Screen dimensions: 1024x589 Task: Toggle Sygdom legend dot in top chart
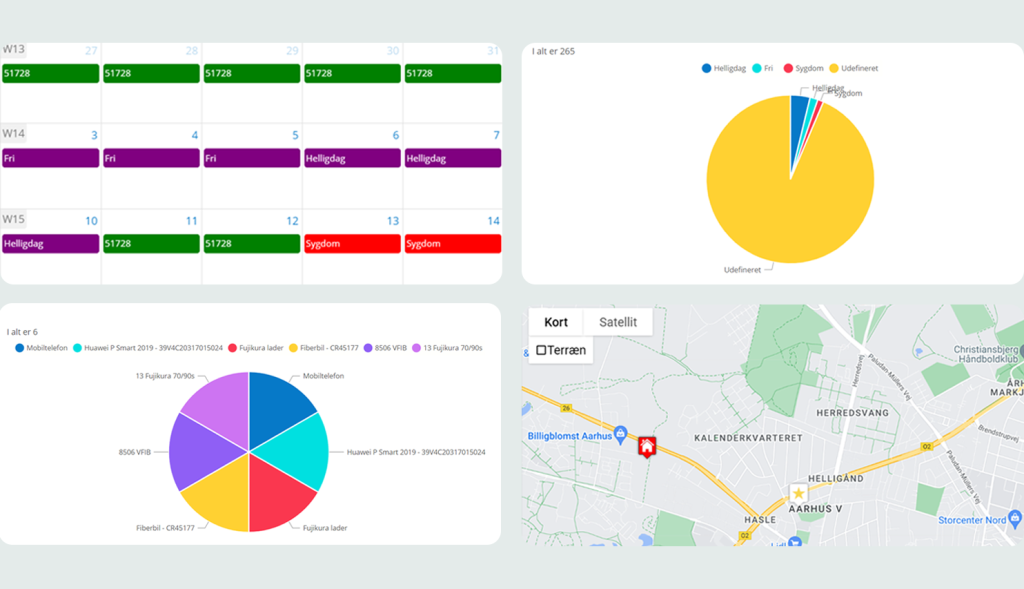point(788,68)
